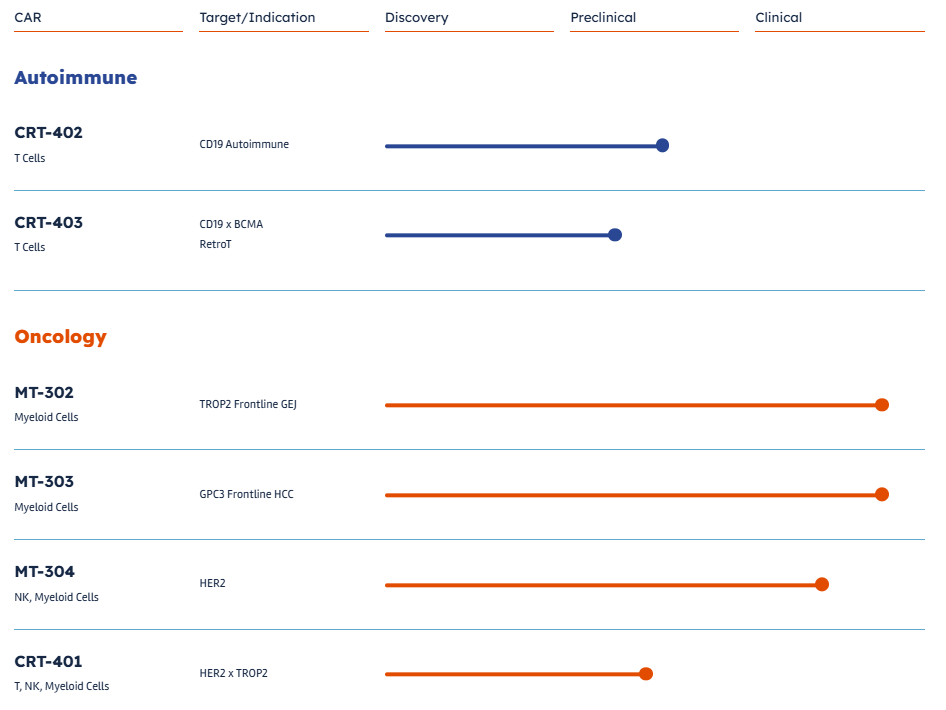Click the MT-302 progress bar end dot
Viewport: 946px width, 710px height.
(x=881, y=405)
